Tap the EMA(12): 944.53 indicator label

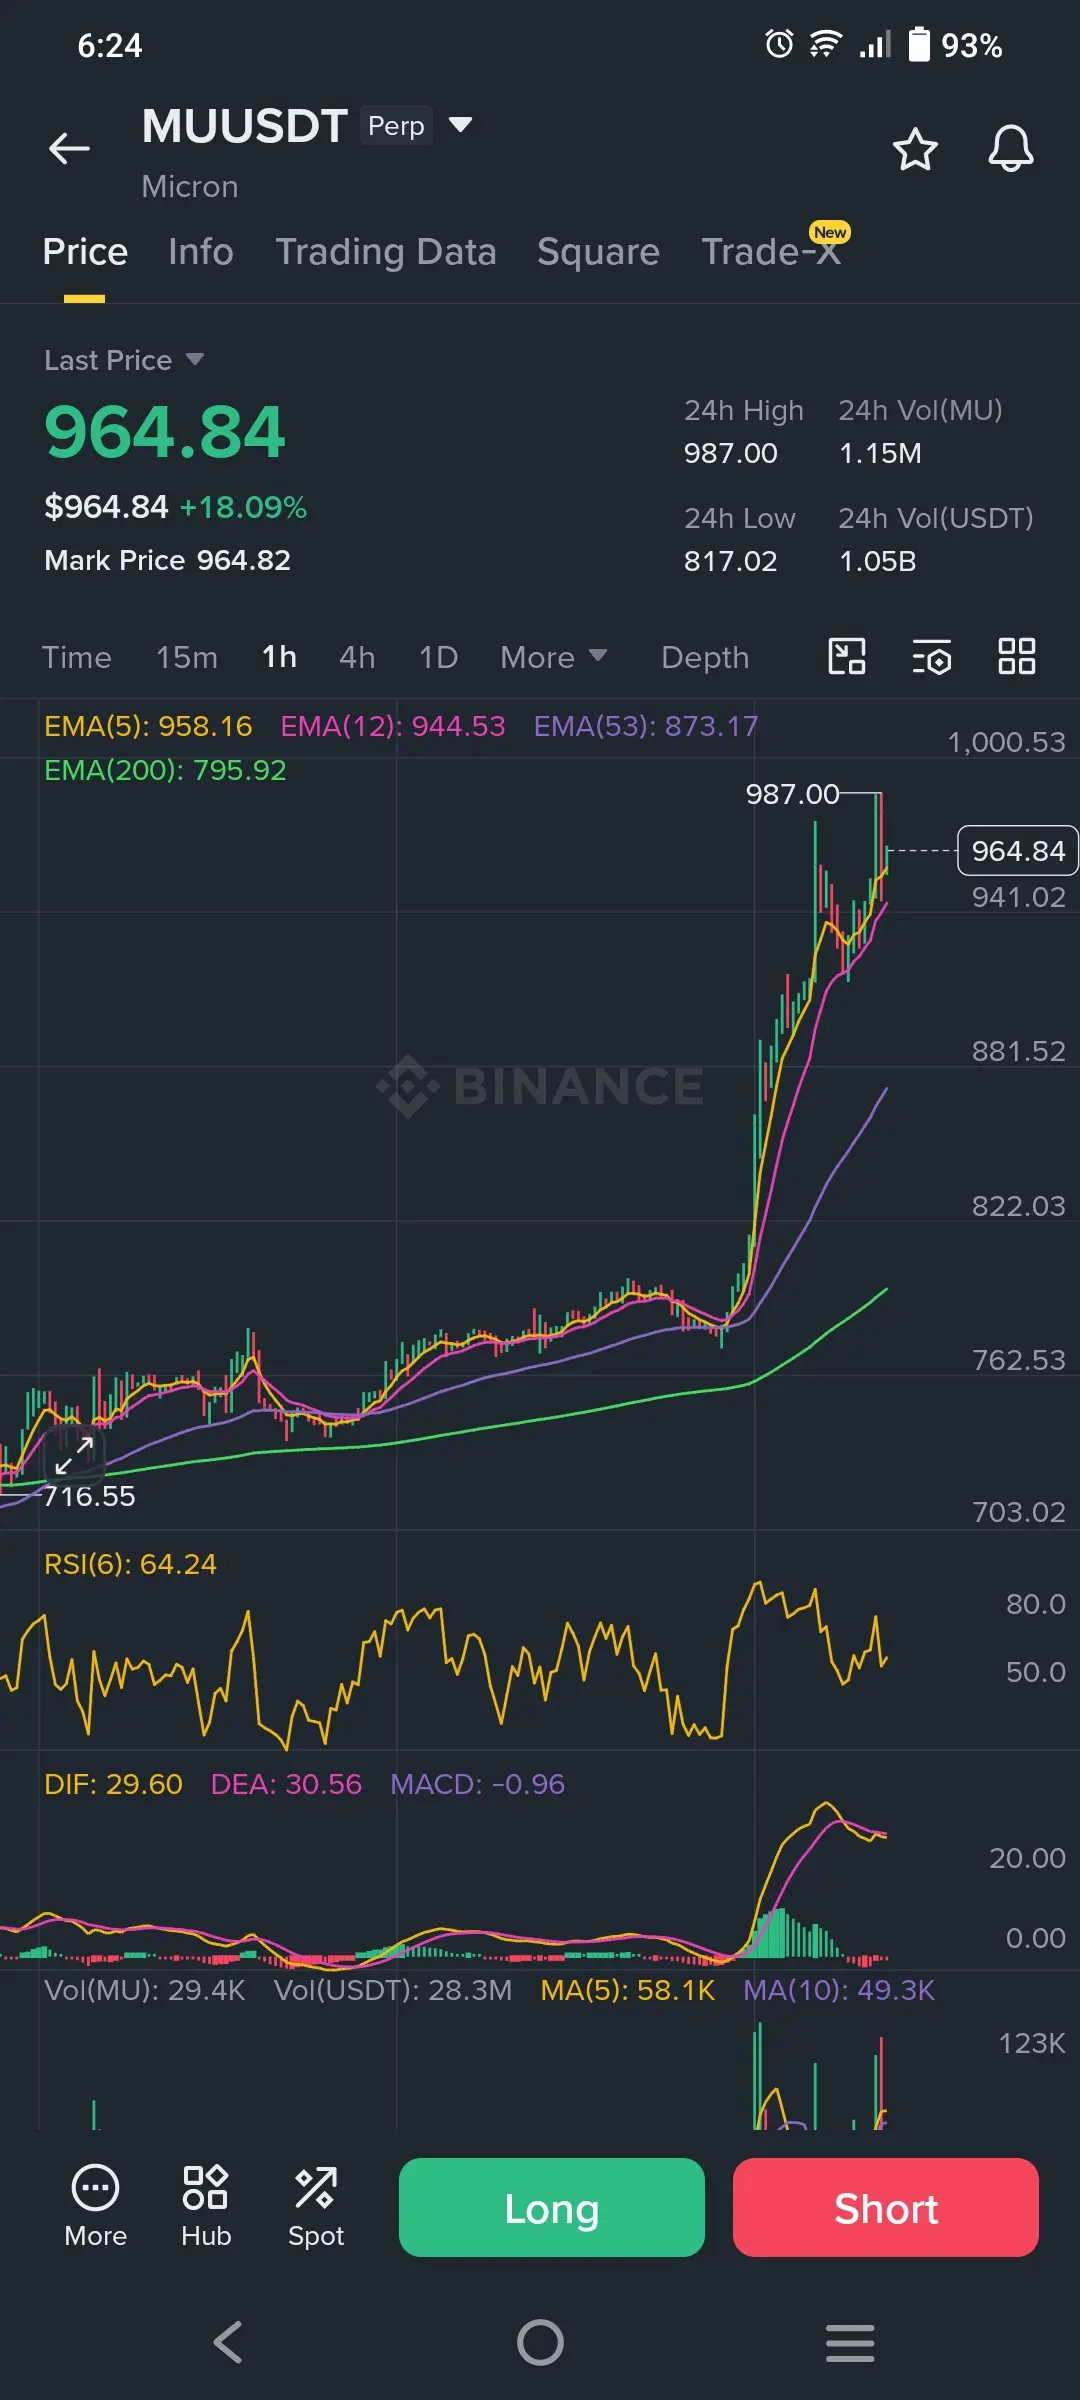click(393, 726)
